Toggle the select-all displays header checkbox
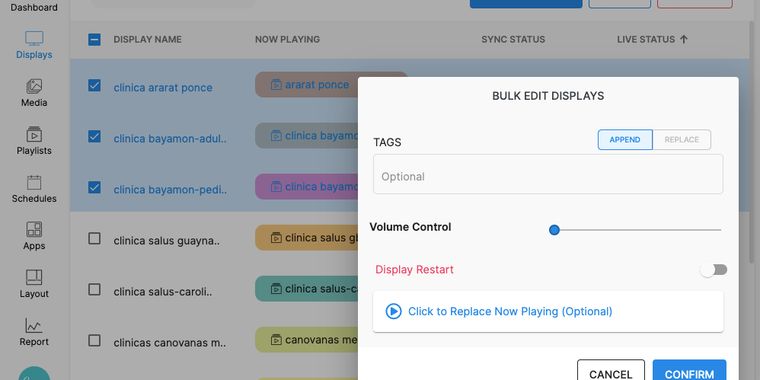Image resolution: width=760 pixels, height=380 pixels. (95, 39)
